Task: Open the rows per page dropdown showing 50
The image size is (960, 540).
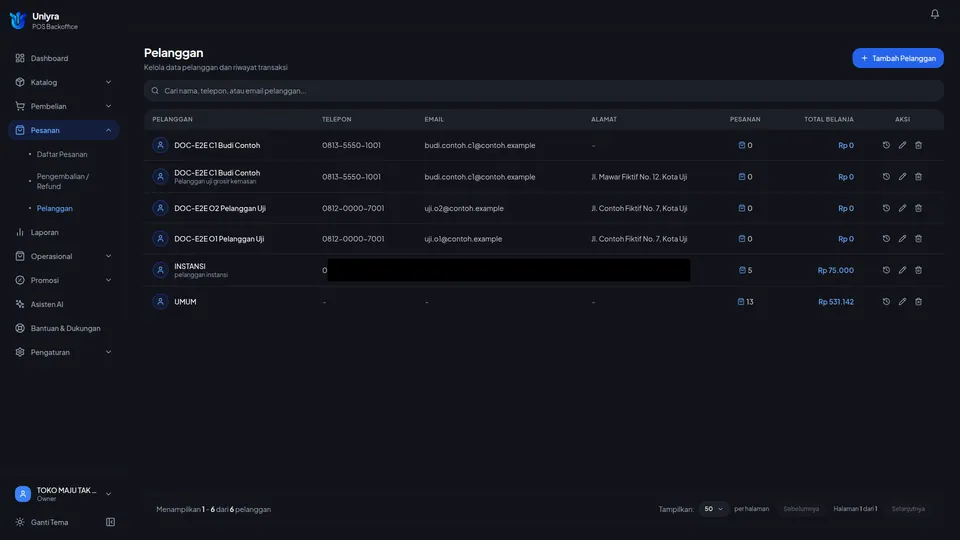Action: [x=713, y=509]
